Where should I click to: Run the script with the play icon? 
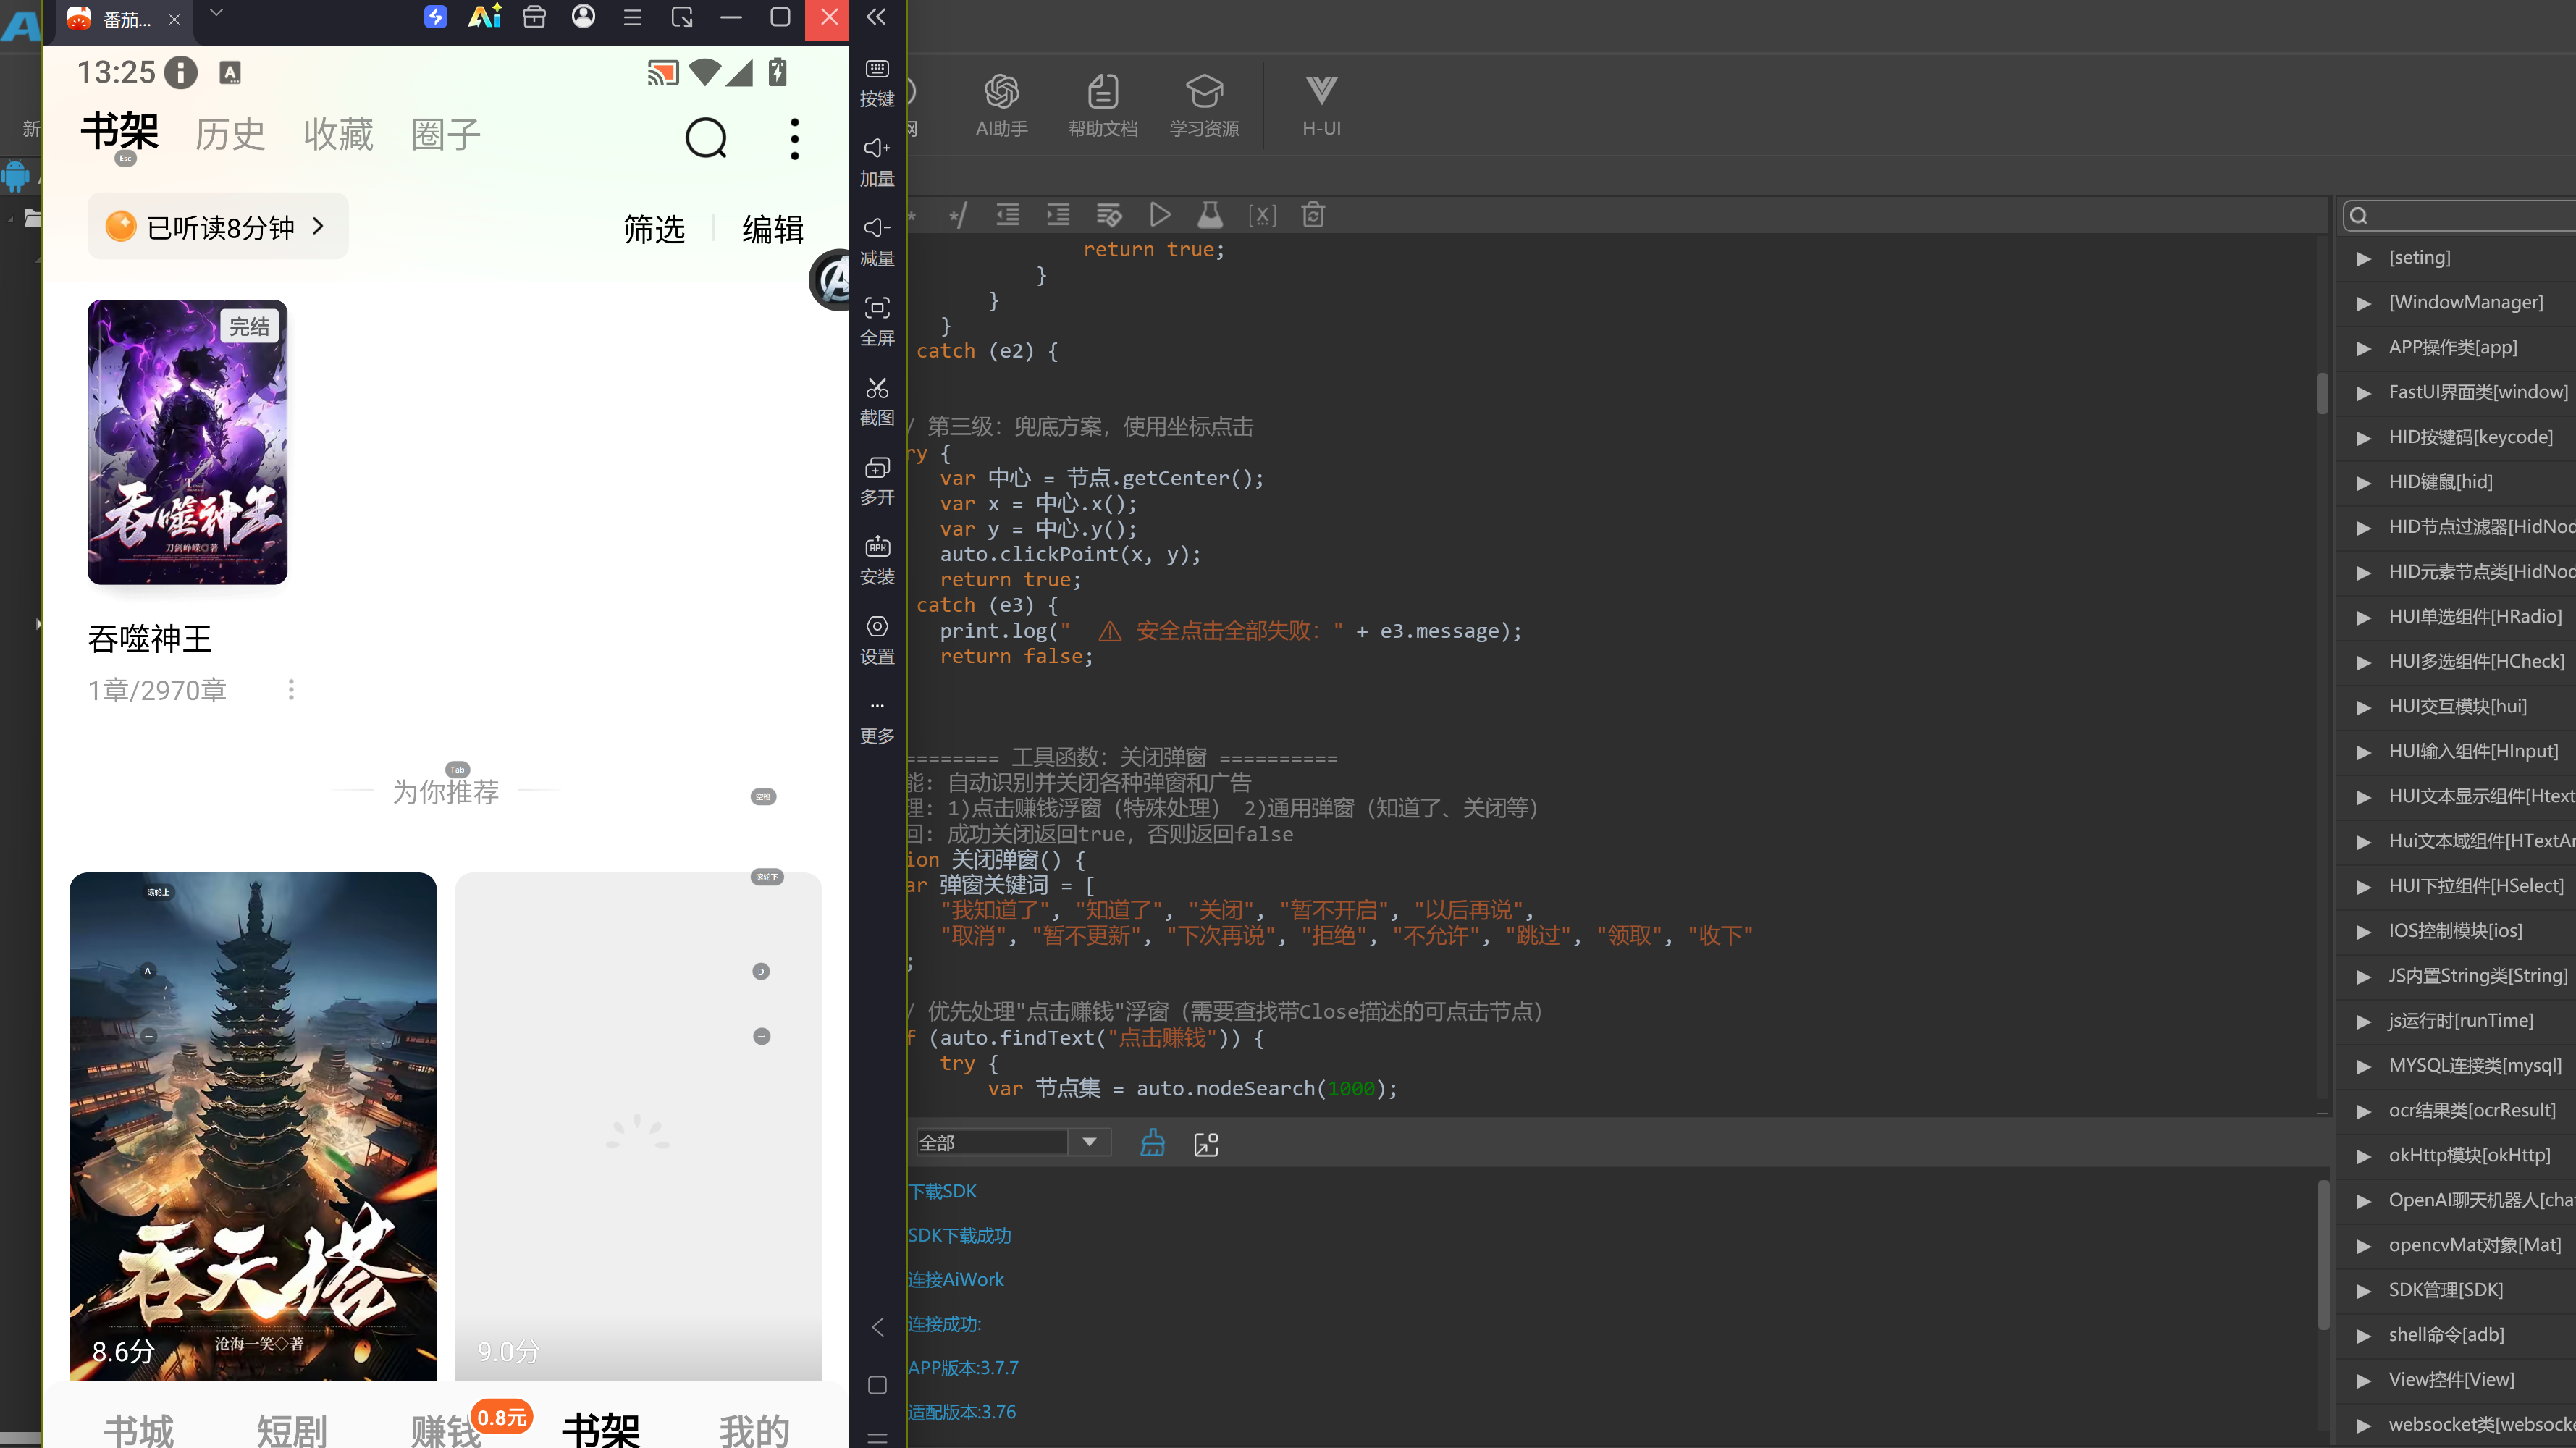[1160, 215]
